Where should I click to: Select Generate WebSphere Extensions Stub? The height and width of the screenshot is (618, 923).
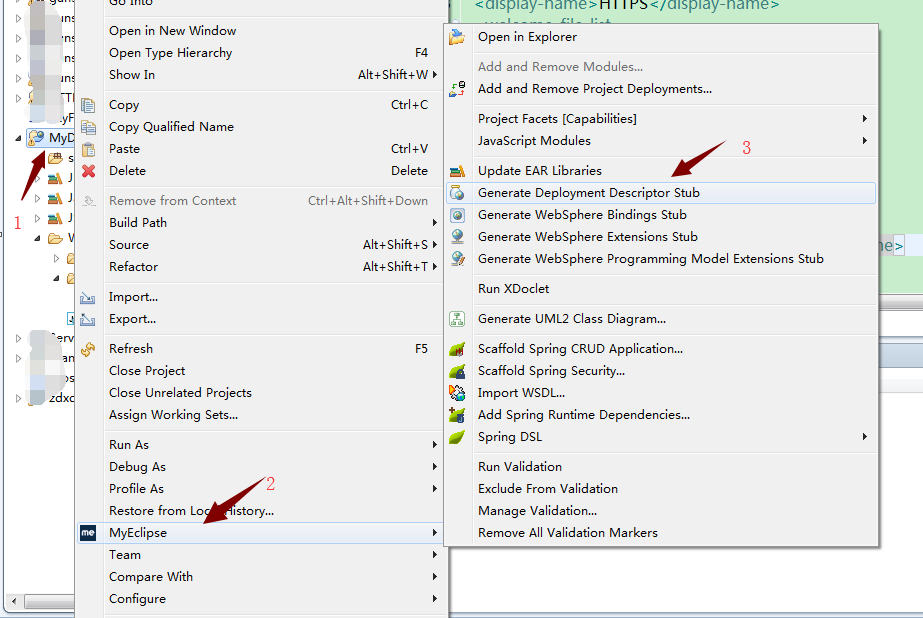[x=587, y=237]
